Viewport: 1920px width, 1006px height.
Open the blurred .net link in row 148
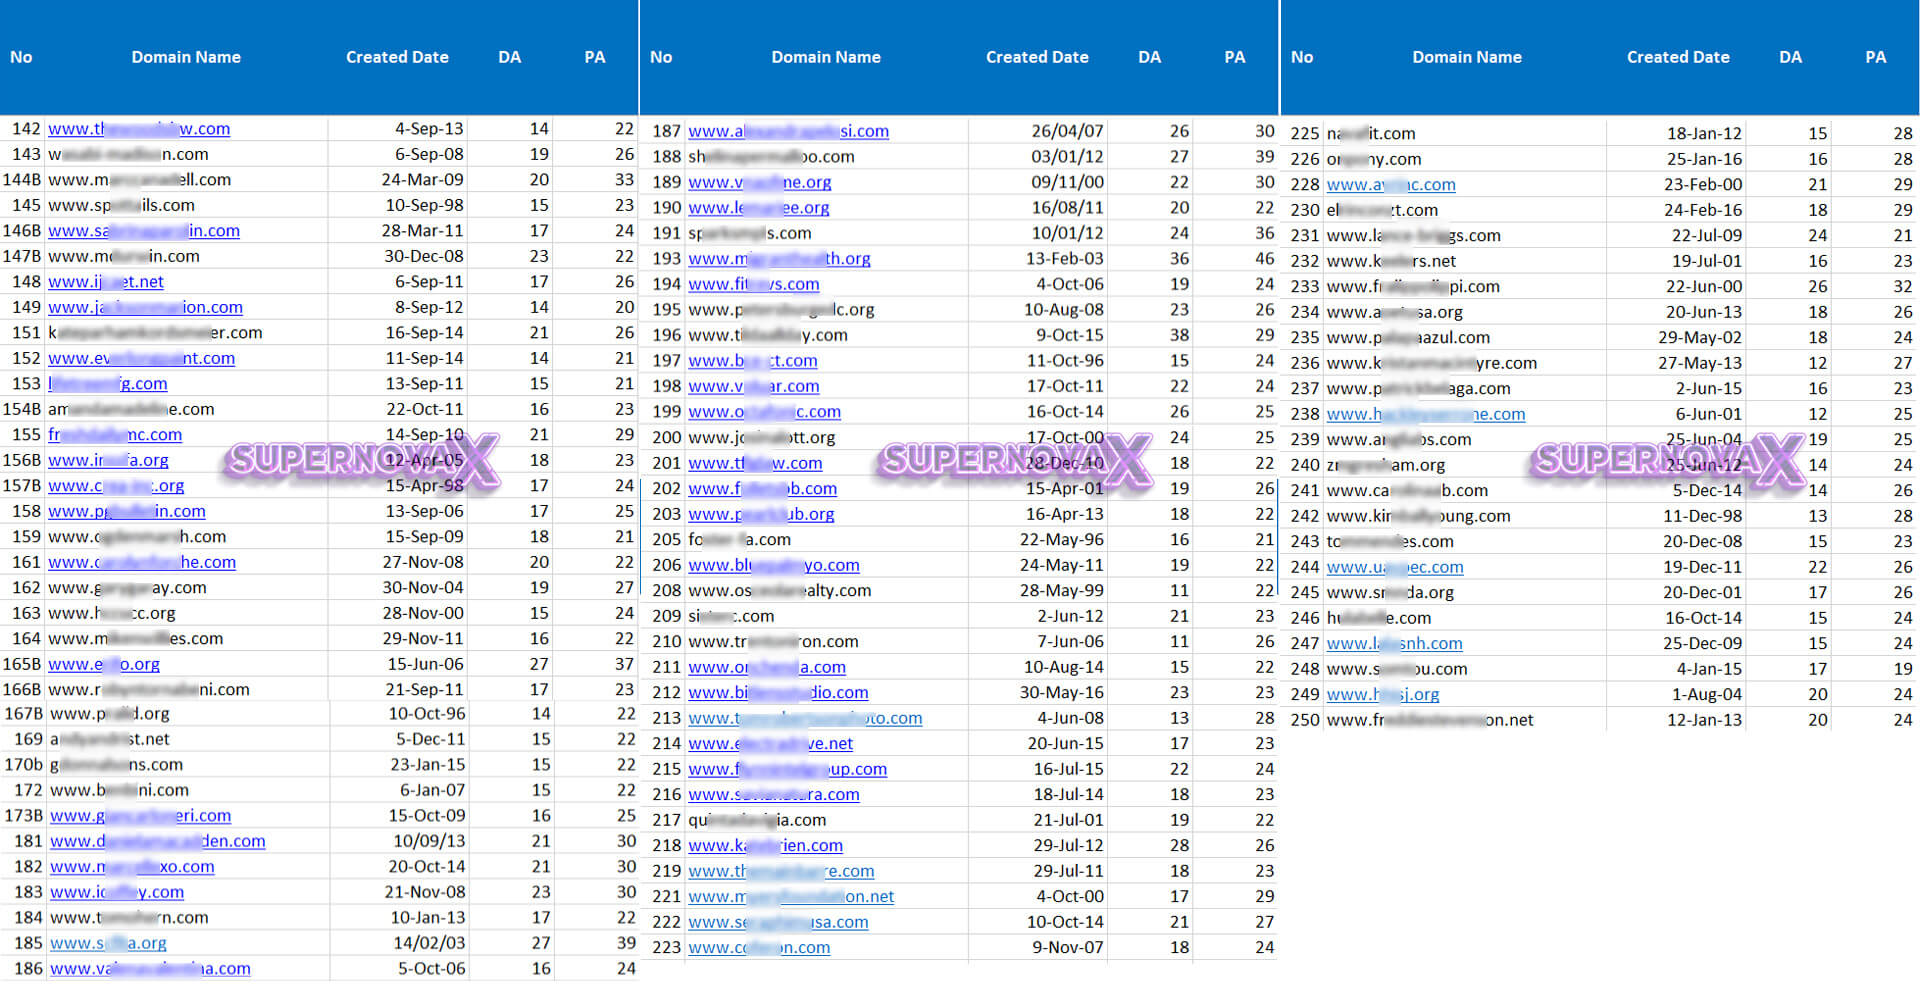106,282
